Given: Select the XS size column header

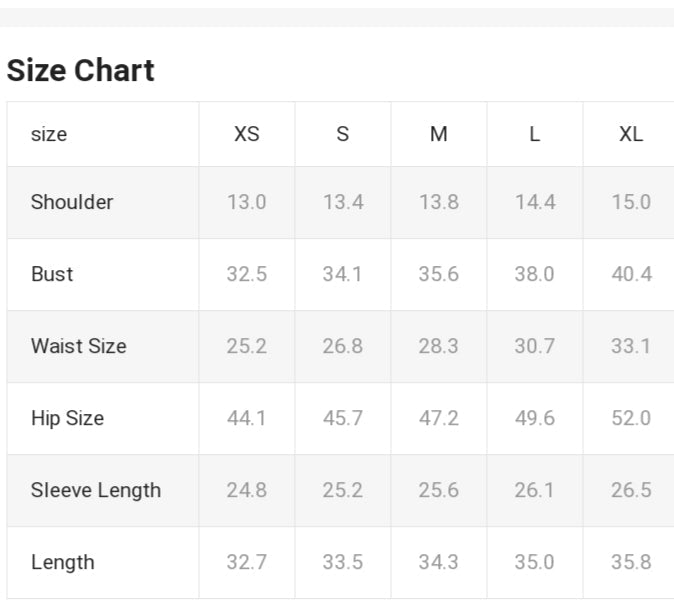Looking at the screenshot, I should pos(247,134).
